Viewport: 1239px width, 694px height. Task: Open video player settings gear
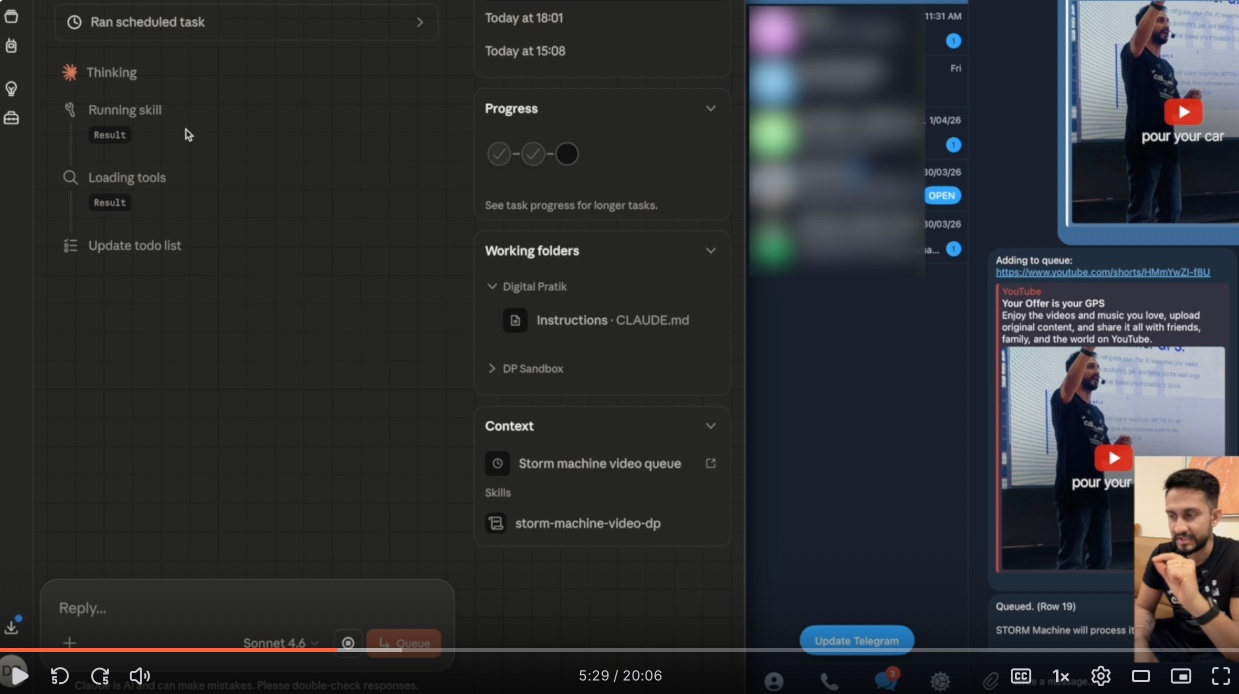(x=1101, y=676)
